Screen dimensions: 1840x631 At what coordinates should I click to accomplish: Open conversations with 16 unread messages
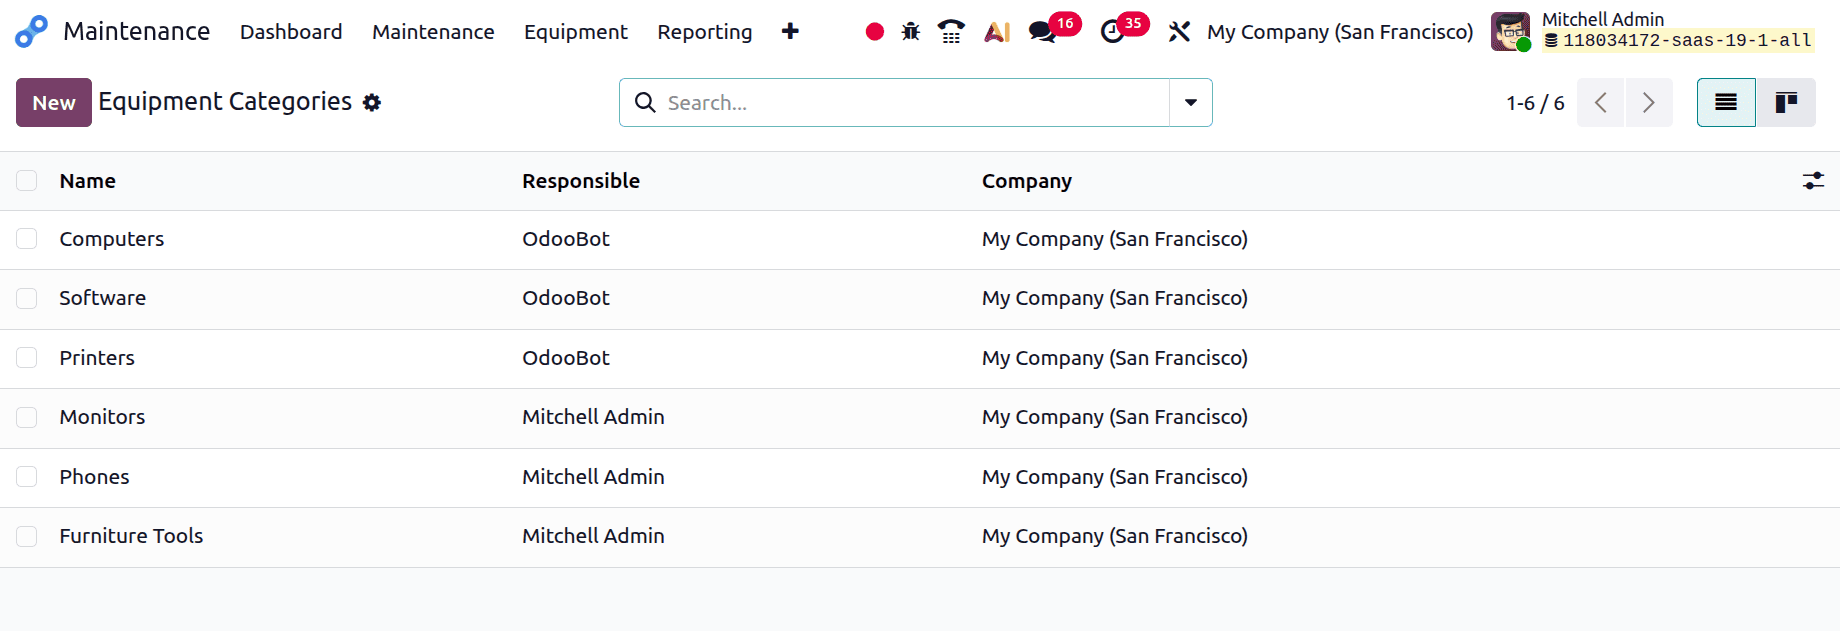point(1054,29)
